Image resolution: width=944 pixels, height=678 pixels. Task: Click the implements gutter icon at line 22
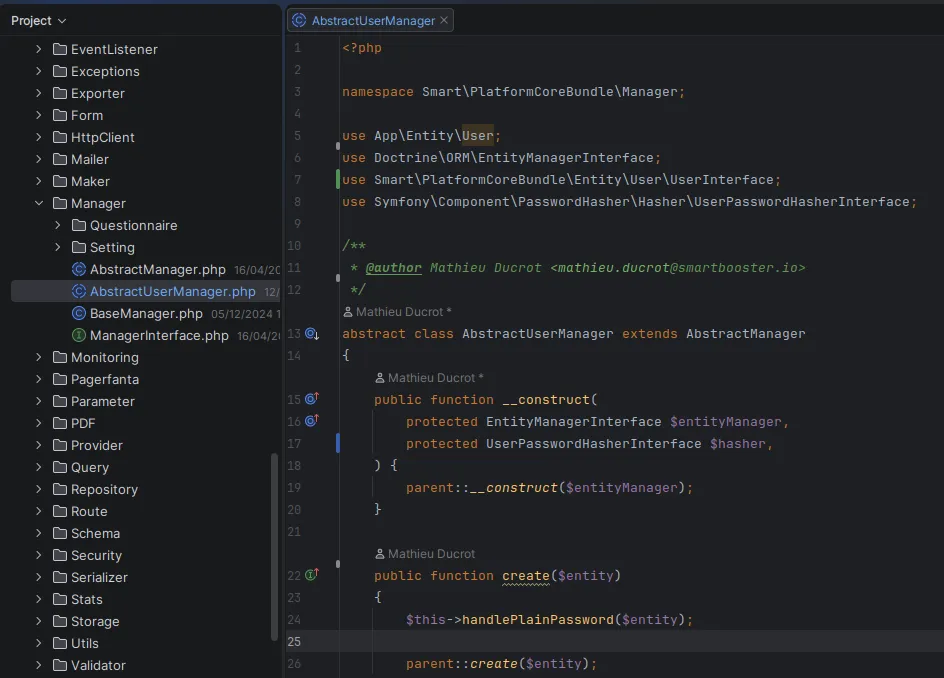(x=312, y=574)
